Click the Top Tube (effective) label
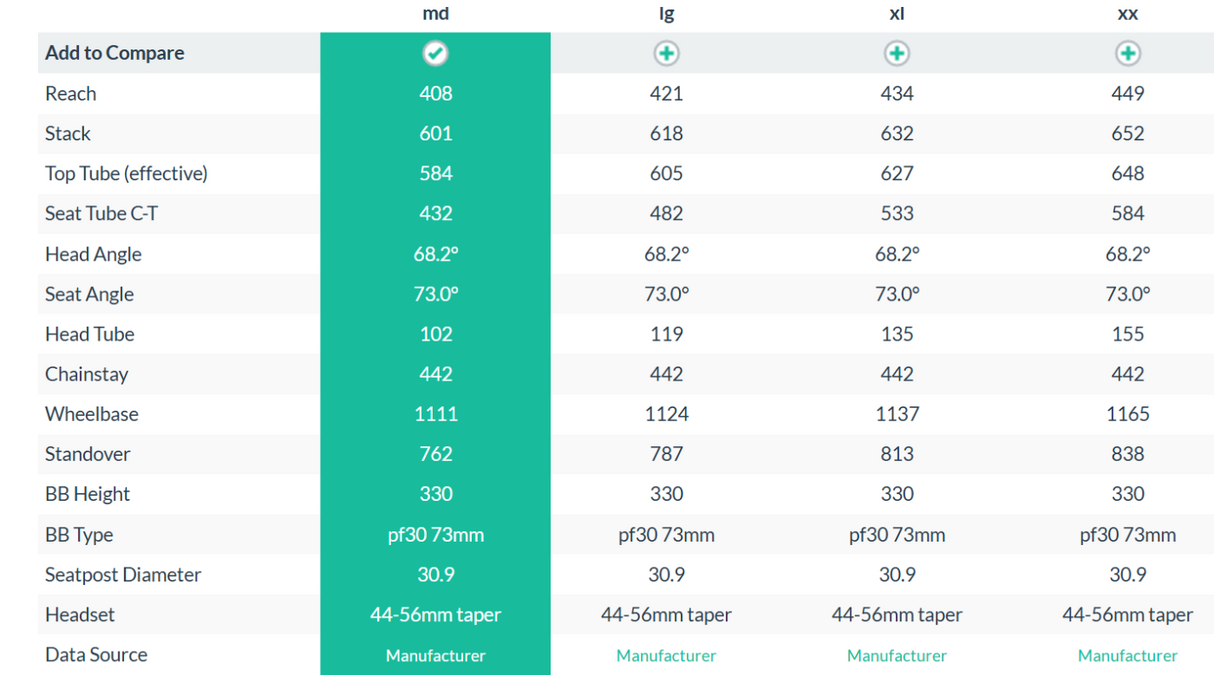The height and width of the screenshot is (682, 1214). coord(126,174)
